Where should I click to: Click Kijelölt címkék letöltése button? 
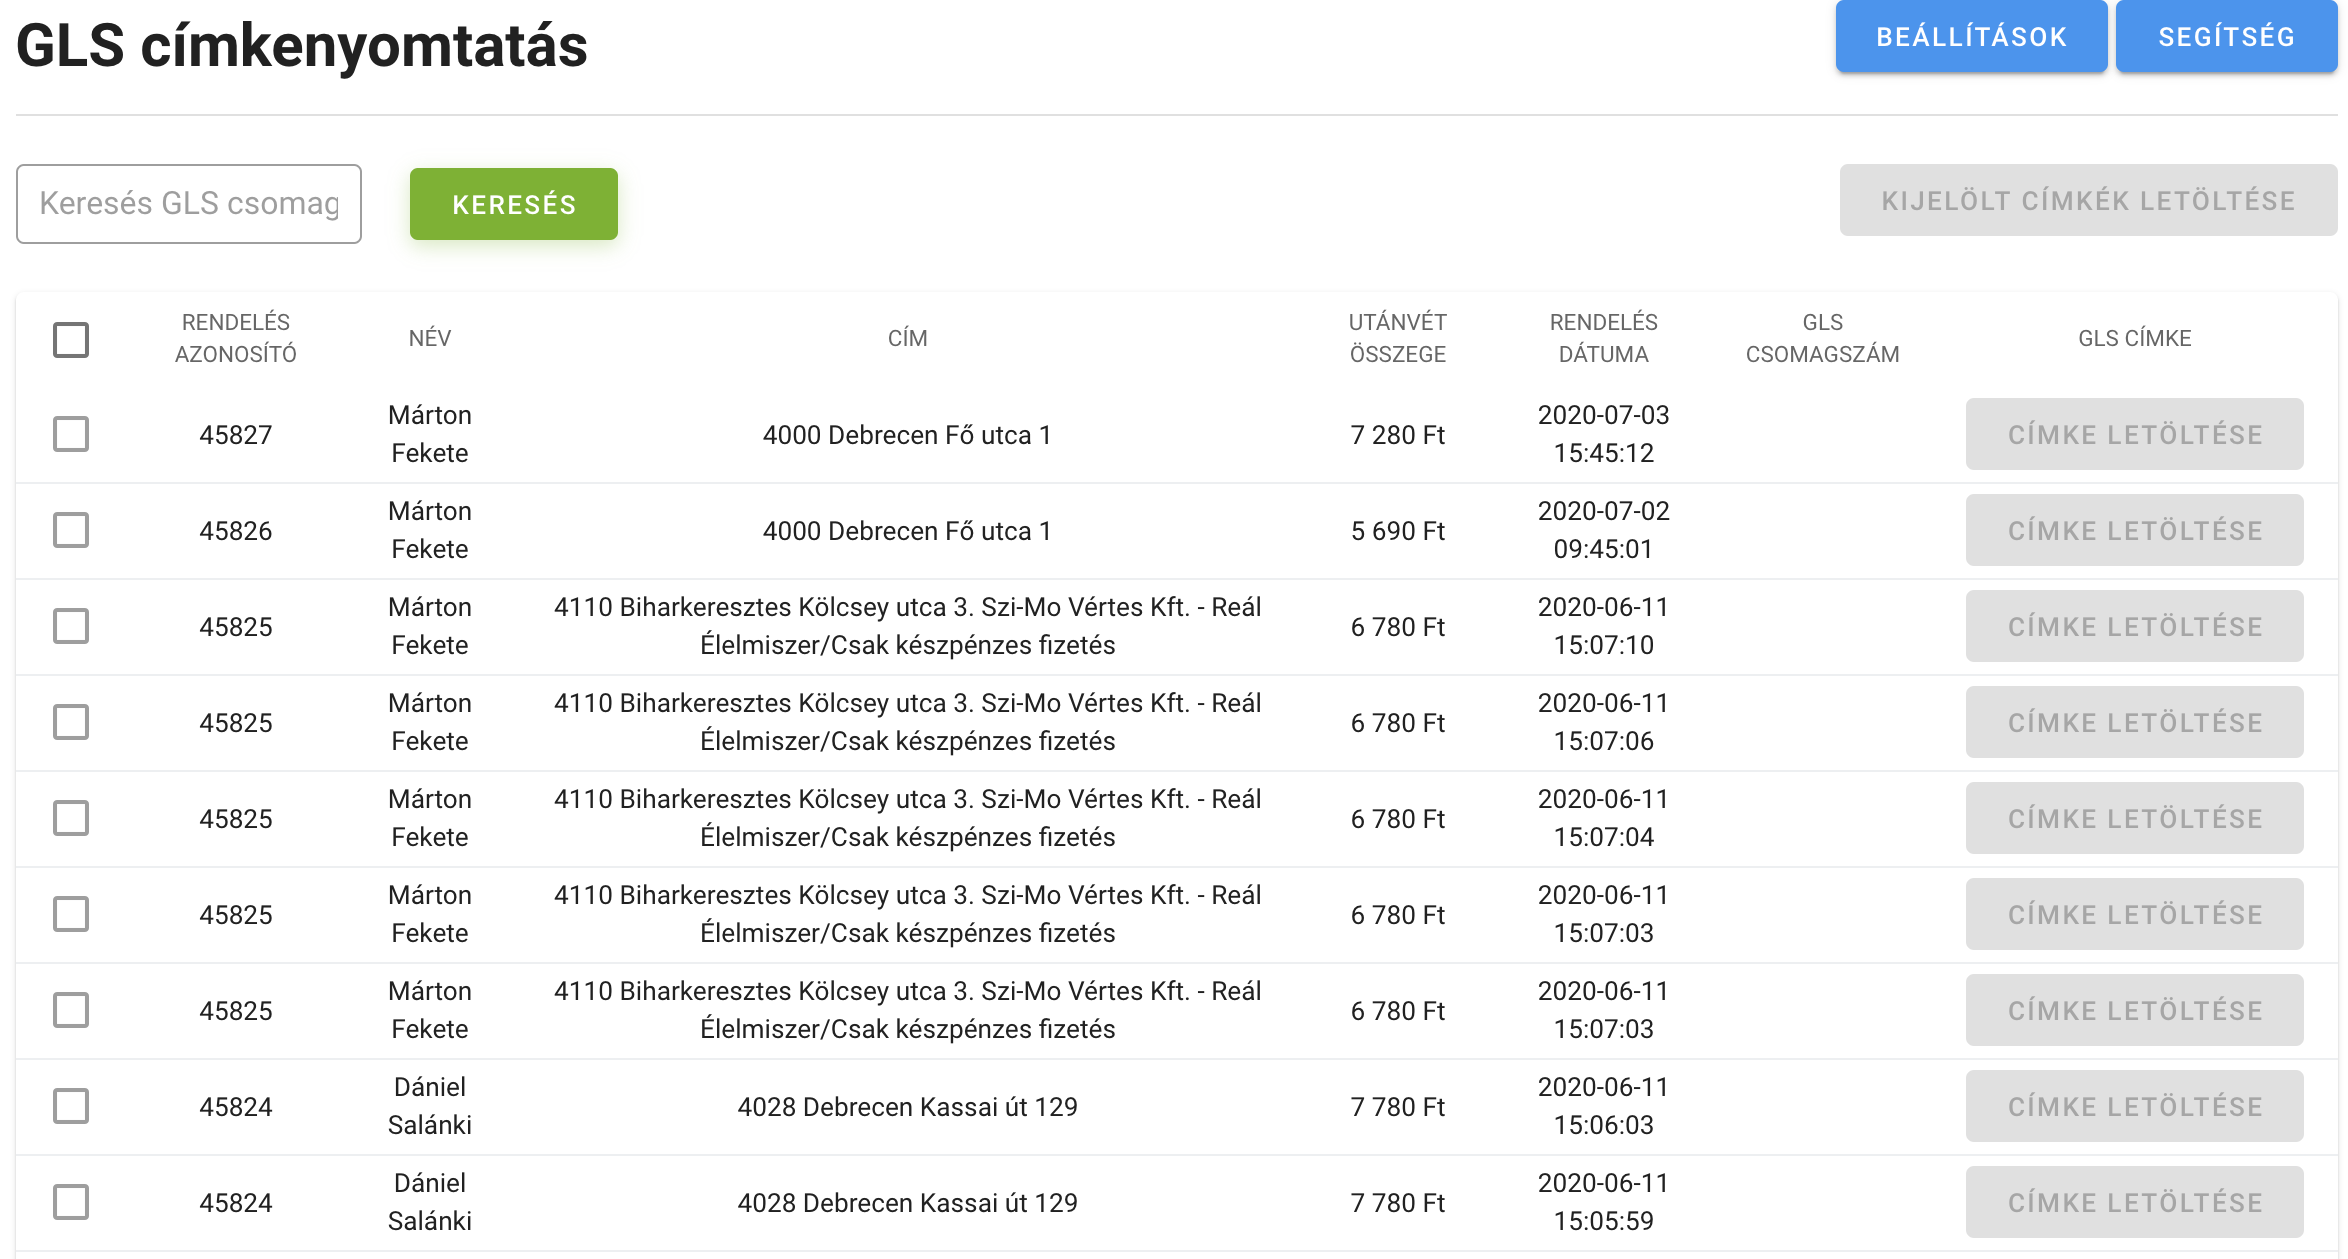tap(2088, 200)
